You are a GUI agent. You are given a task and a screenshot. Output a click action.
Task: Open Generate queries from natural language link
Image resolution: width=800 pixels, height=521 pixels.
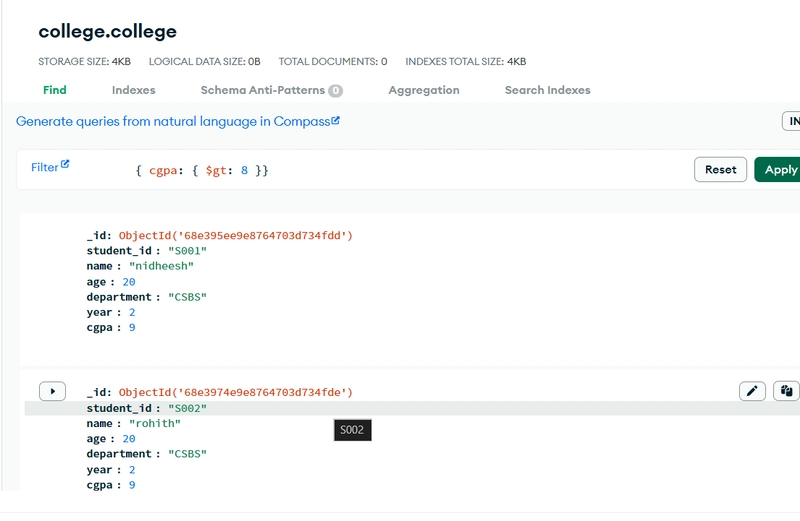coord(172,121)
